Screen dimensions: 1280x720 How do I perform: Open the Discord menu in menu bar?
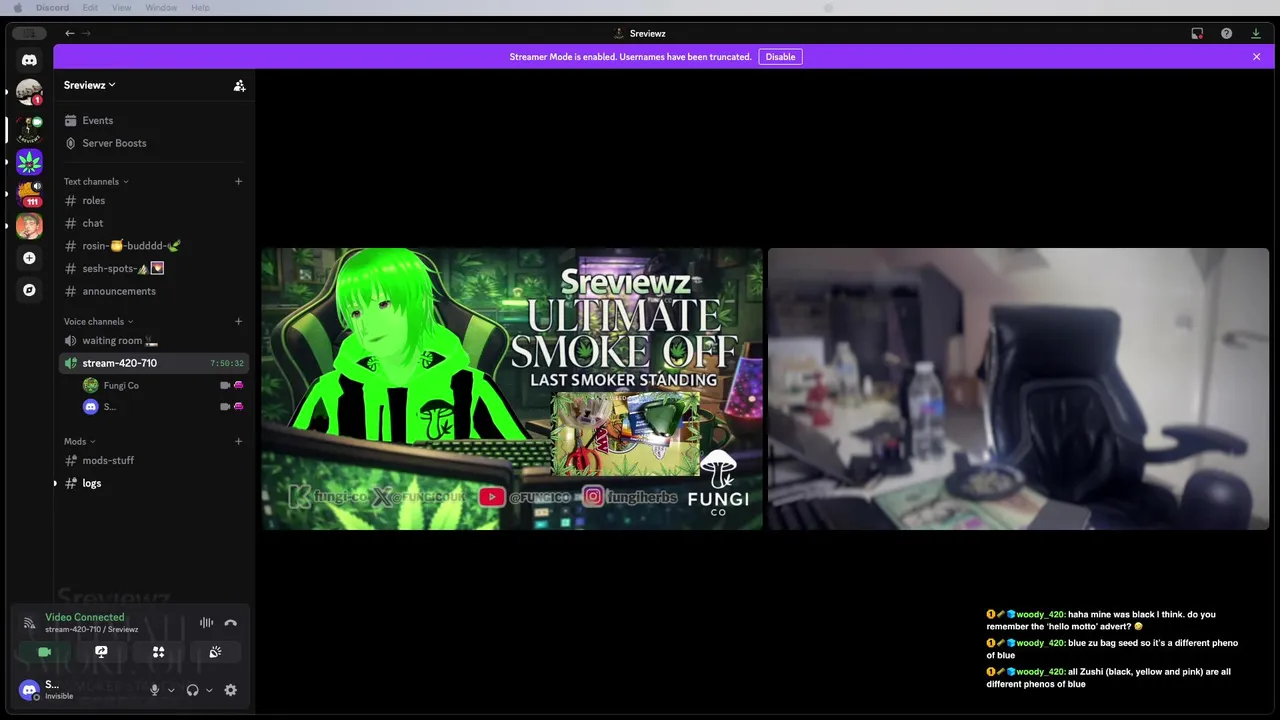click(x=52, y=8)
